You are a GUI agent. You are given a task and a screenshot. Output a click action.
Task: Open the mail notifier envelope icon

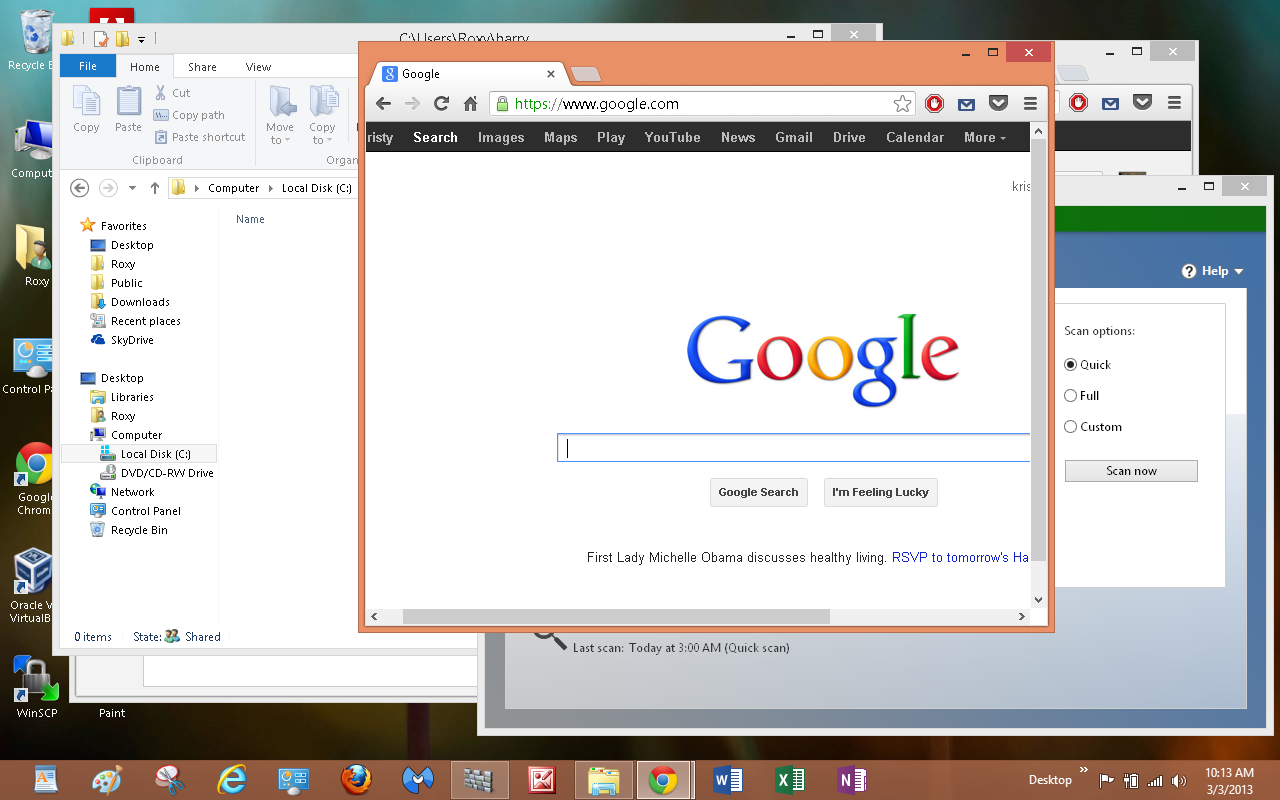pyautogui.click(x=966, y=103)
